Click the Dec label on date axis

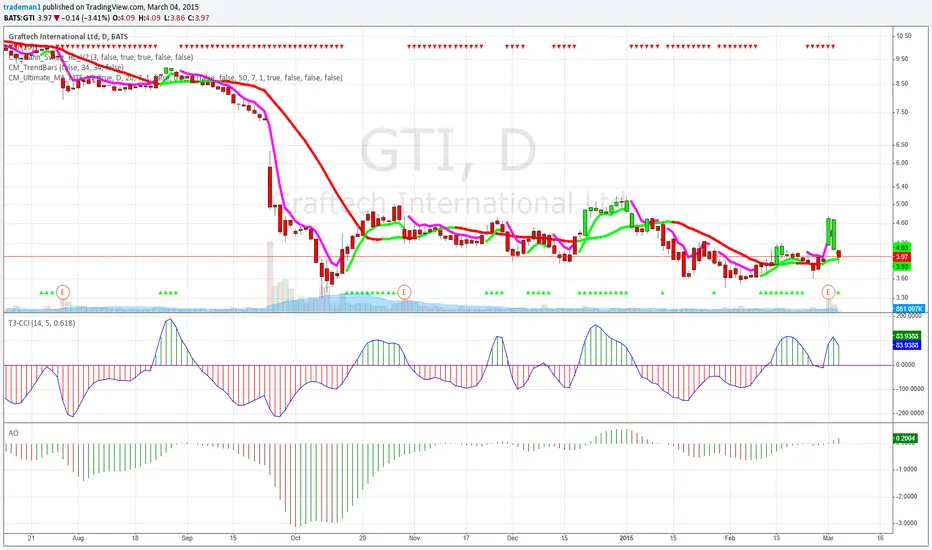[512, 538]
